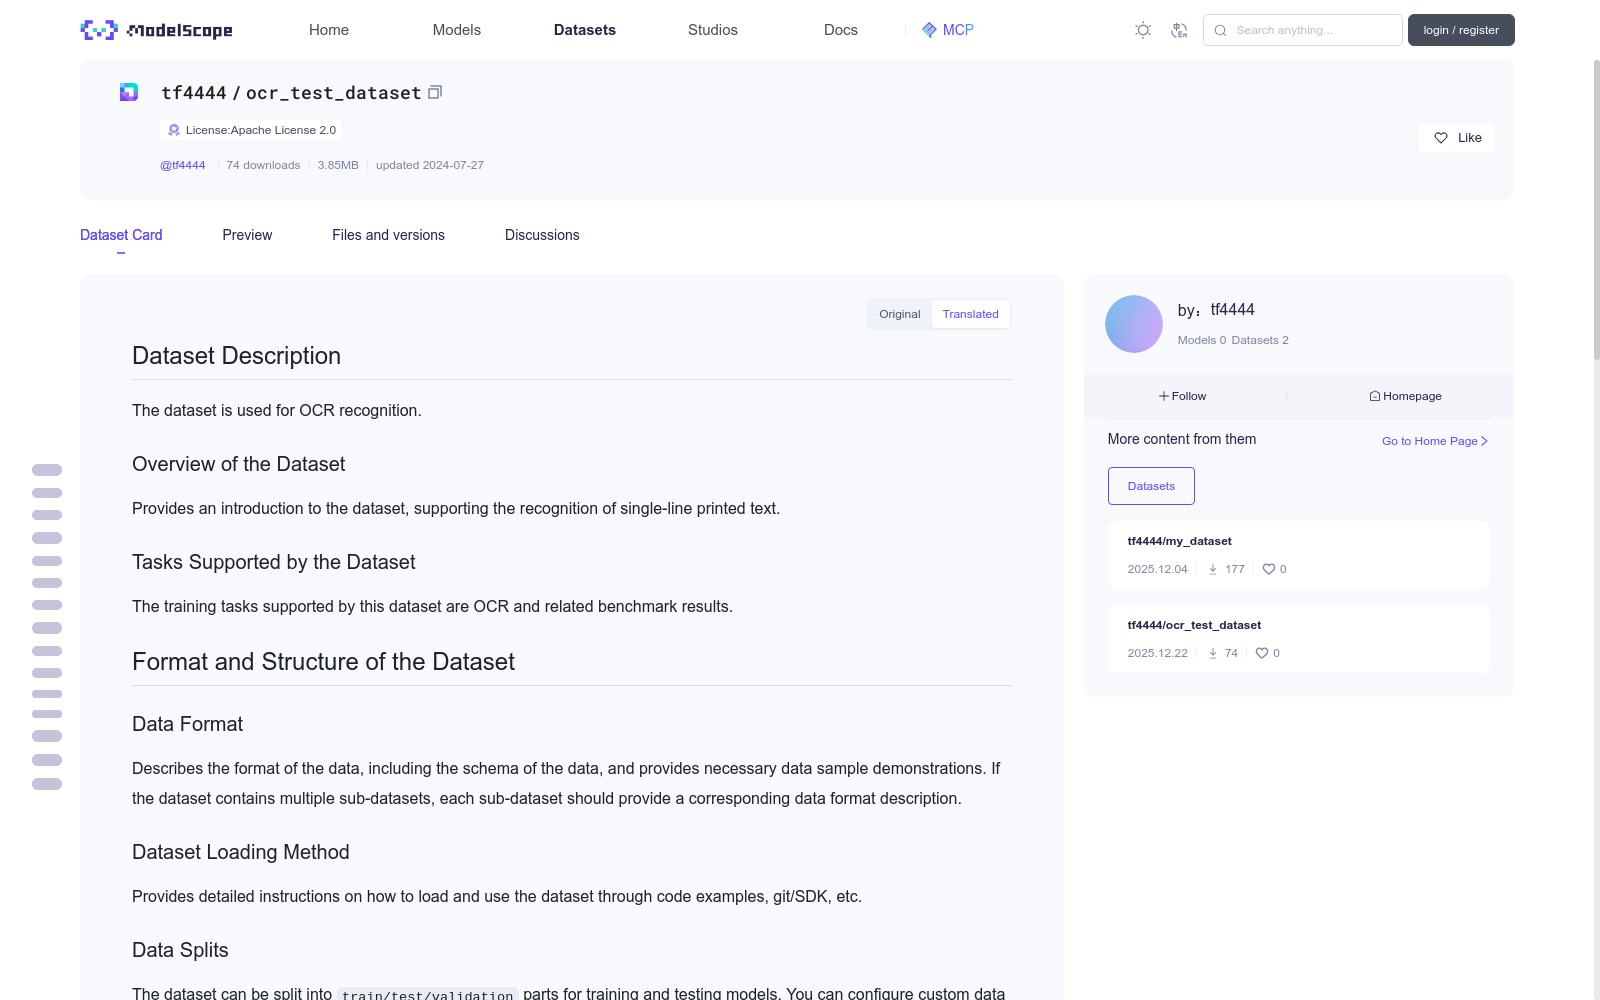Click the '3.85MB' size text
1600x1000 pixels.
coord(338,165)
